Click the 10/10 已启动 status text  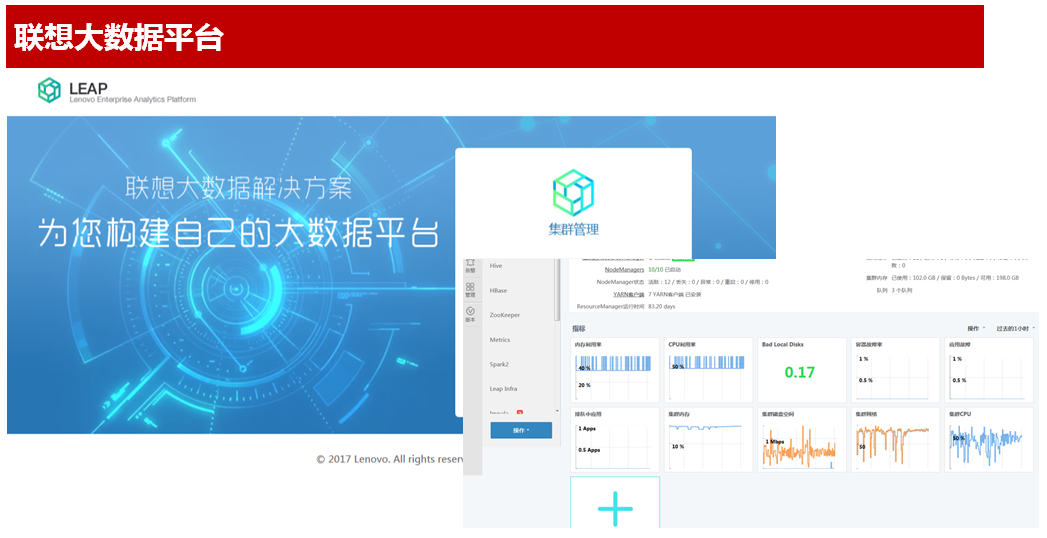(x=664, y=270)
